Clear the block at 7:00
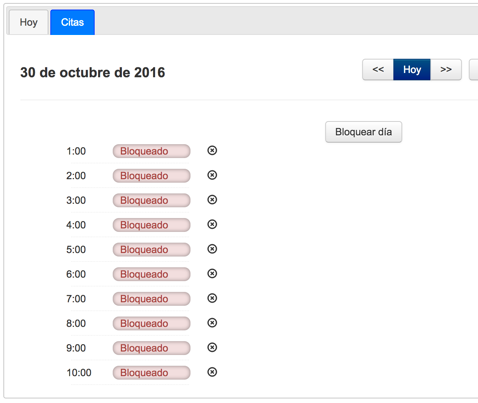Screen dimensions: 478x403 pyautogui.click(x=212, y=298)
